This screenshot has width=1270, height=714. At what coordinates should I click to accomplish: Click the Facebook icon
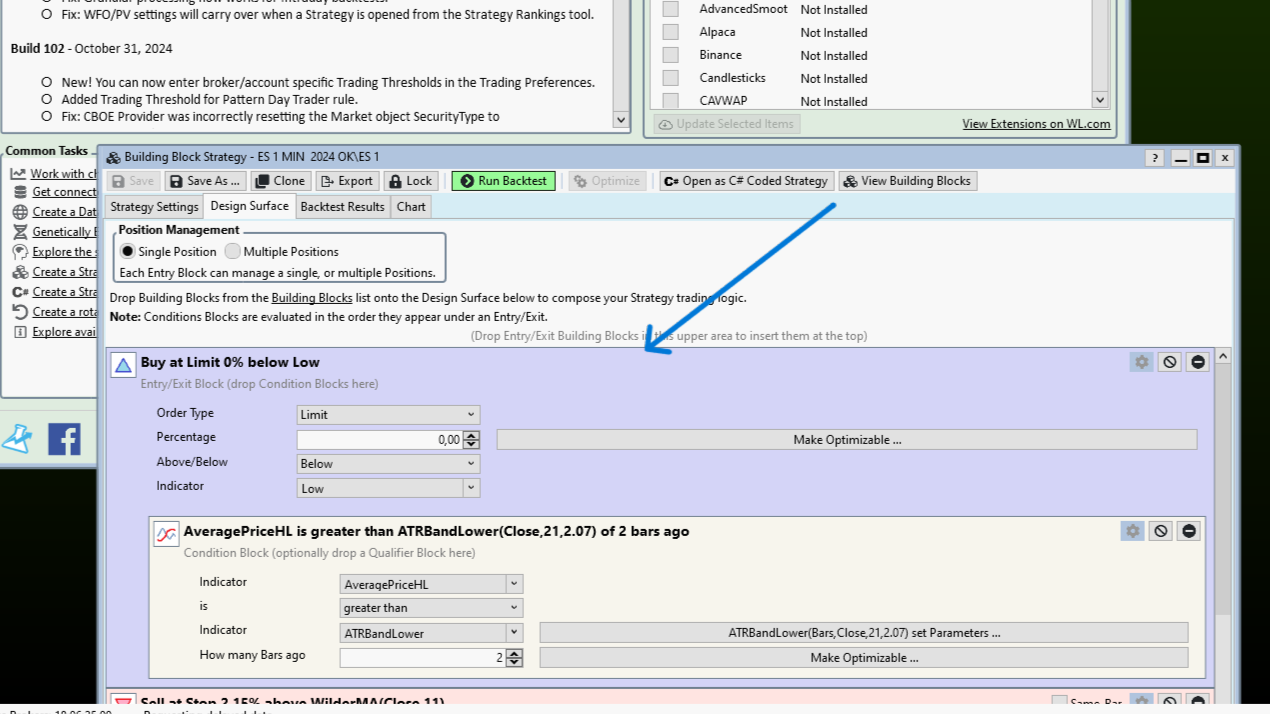(64, 439)
